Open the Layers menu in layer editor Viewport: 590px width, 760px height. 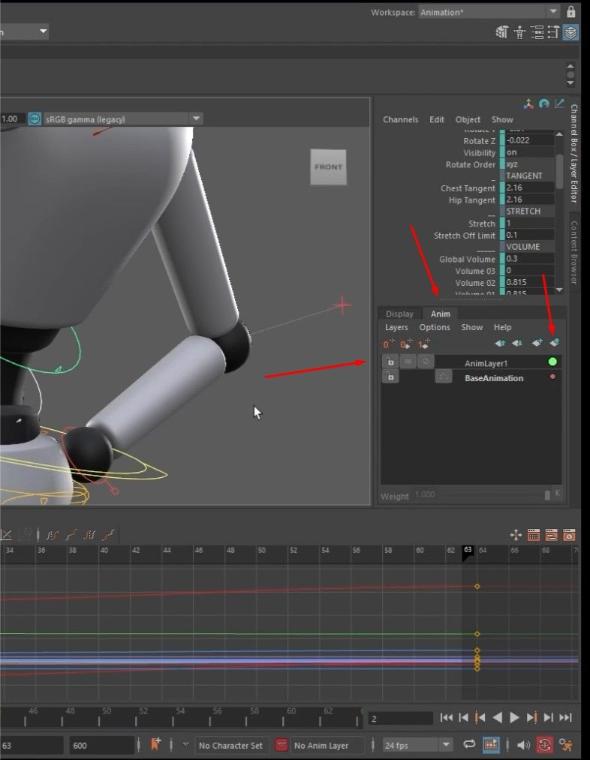point(396,328)
